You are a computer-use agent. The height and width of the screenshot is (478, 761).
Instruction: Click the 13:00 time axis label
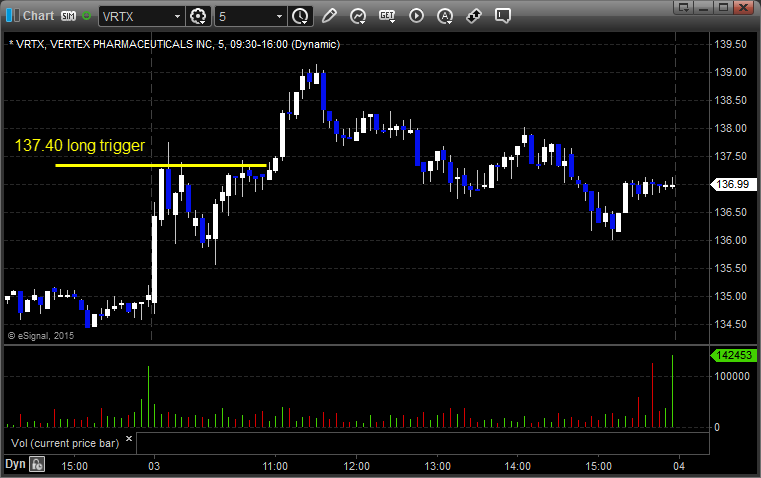point(437,466)
